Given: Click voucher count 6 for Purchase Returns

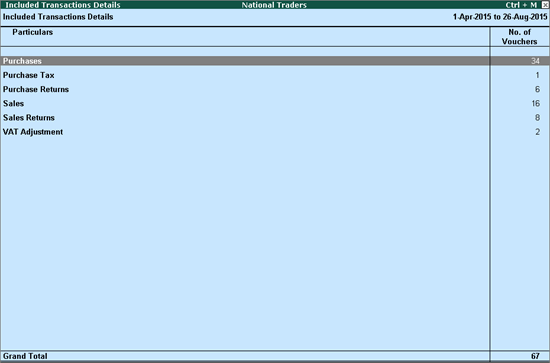Looking at the screenshot, I should point(537,89).
